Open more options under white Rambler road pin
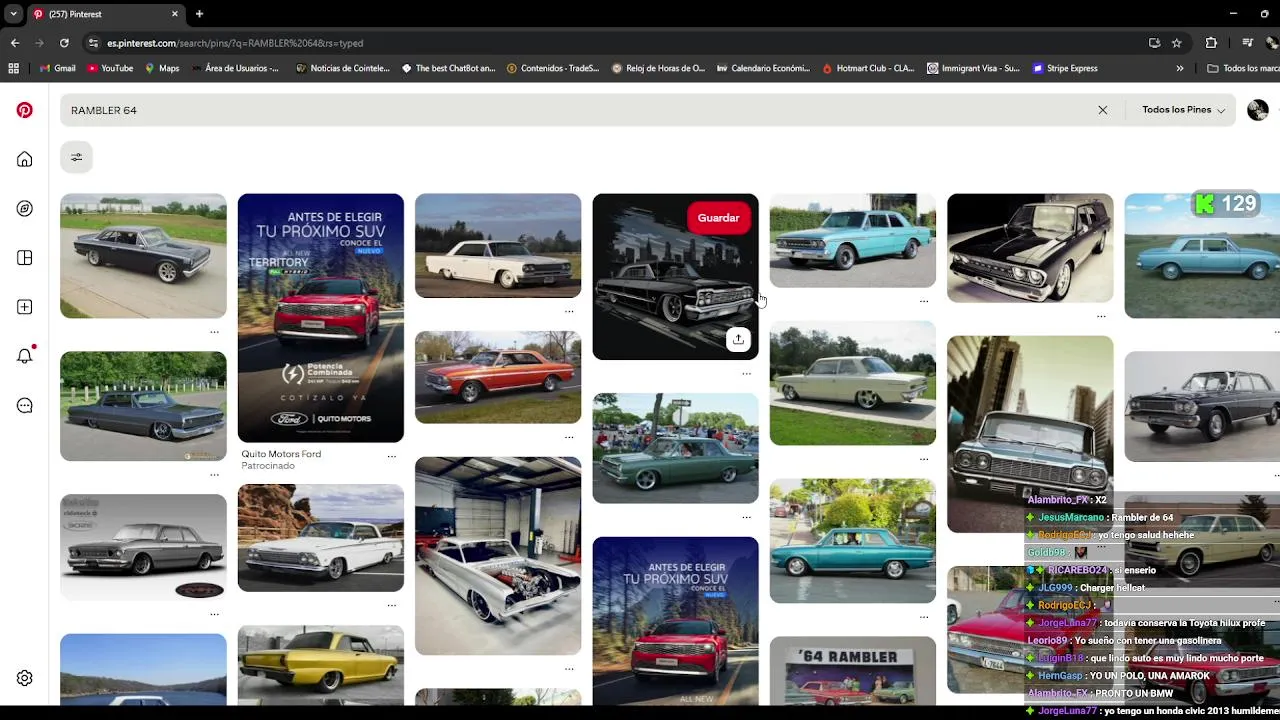Screen dimensions: 1280x720 (x=569, y=311)
